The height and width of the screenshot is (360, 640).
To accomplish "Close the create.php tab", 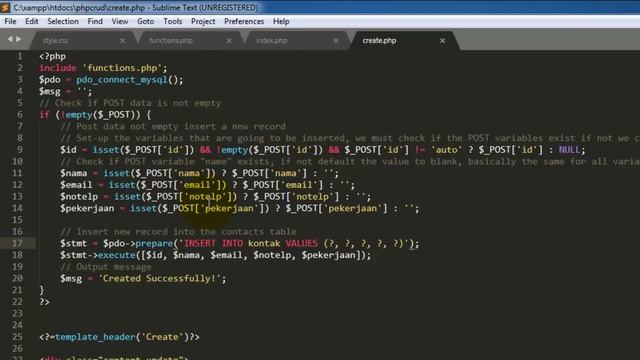I will click(x=442, y=41).
